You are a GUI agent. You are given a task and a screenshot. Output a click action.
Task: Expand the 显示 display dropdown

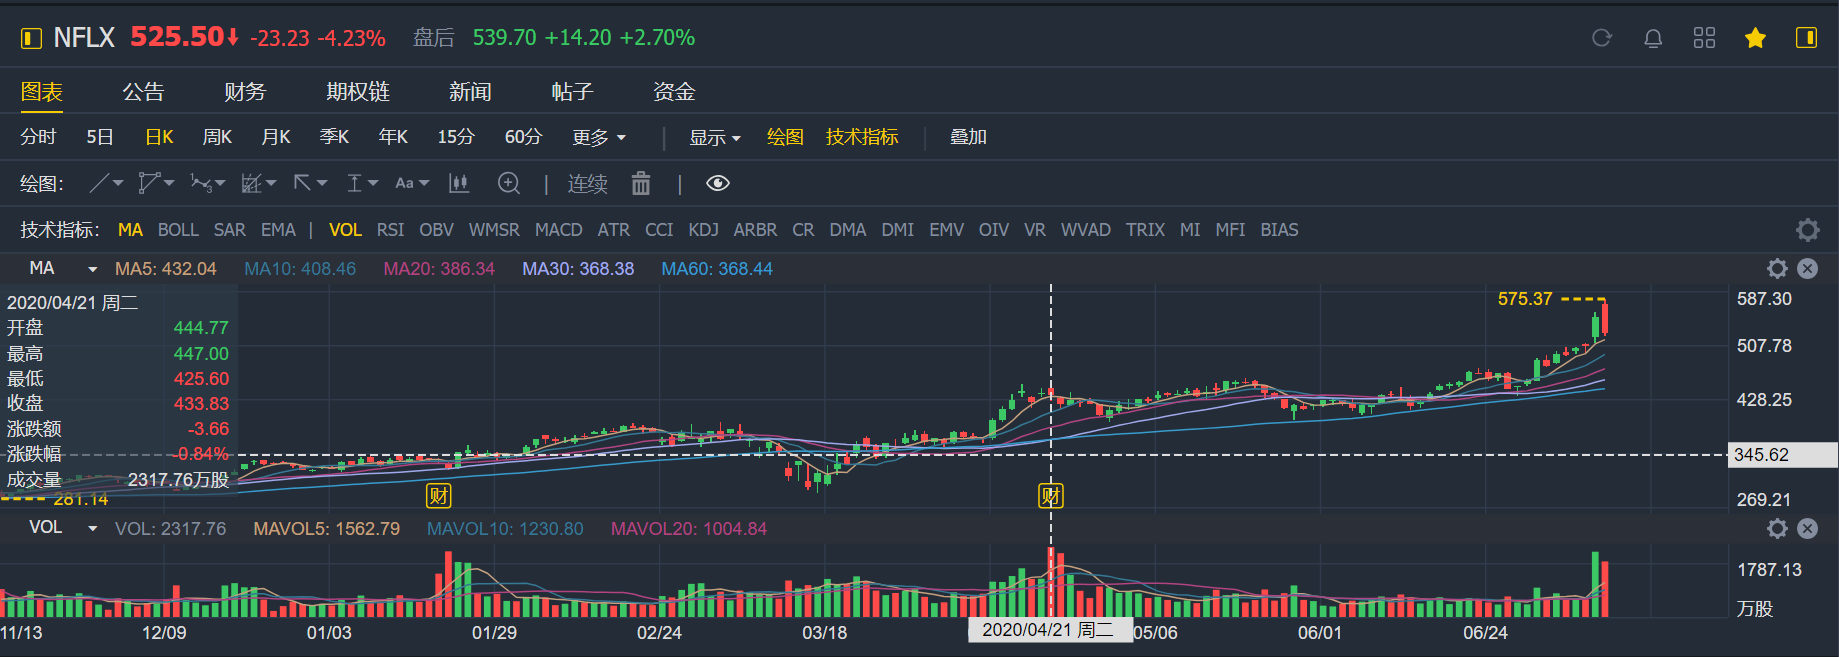pyautogui.click(x=715, y=137)
